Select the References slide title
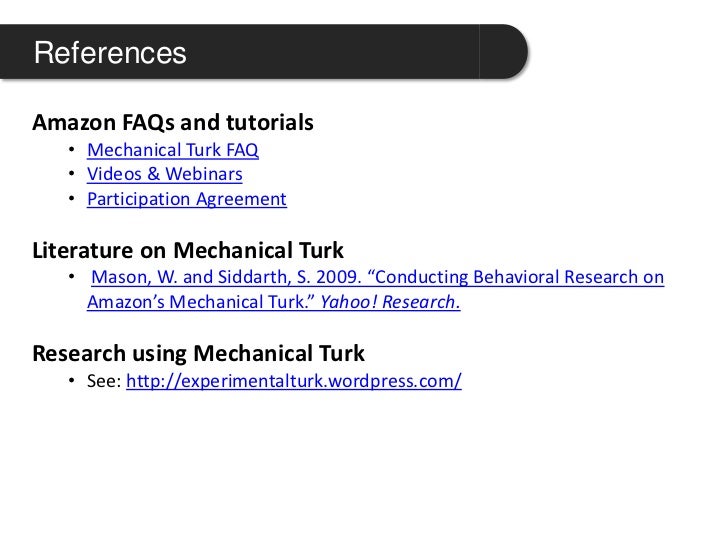Image resolution: width=728 pixels, height=546 pixels. point(110,52)
